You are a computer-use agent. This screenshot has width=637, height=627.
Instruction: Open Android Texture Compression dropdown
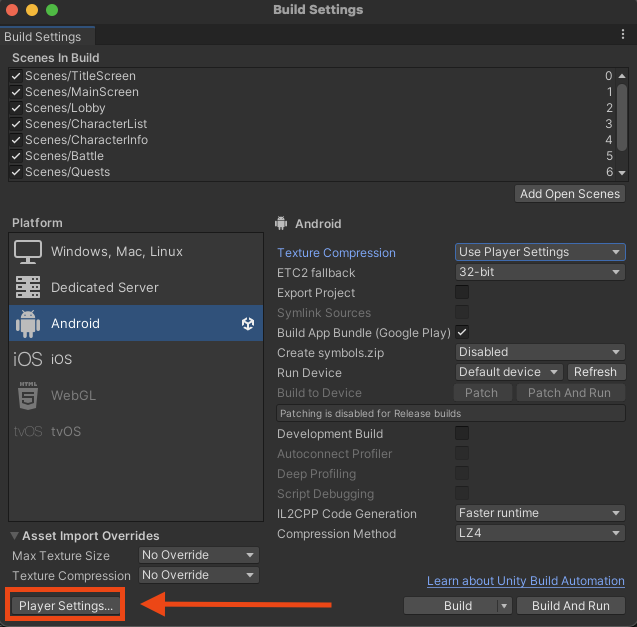[x=540, y=252]
